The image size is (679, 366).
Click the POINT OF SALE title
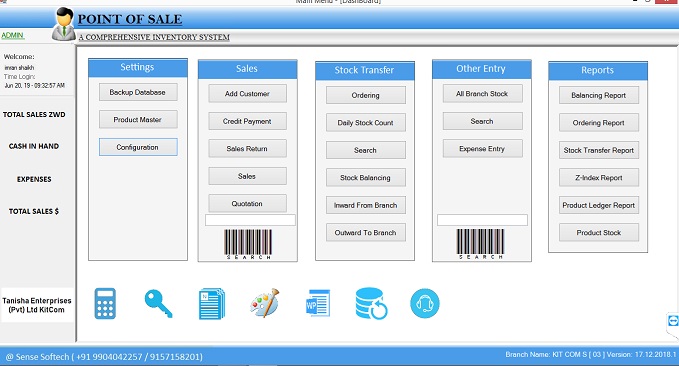pos(130,19)
